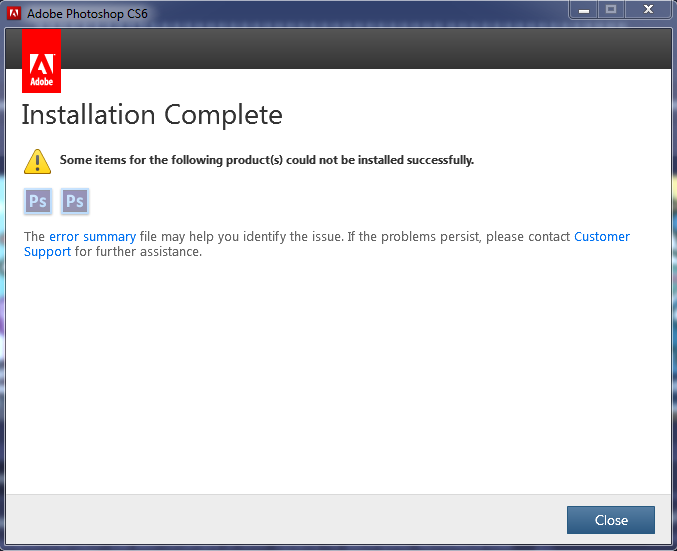
Task: Click the Close button
Action: tap(611, 520)
